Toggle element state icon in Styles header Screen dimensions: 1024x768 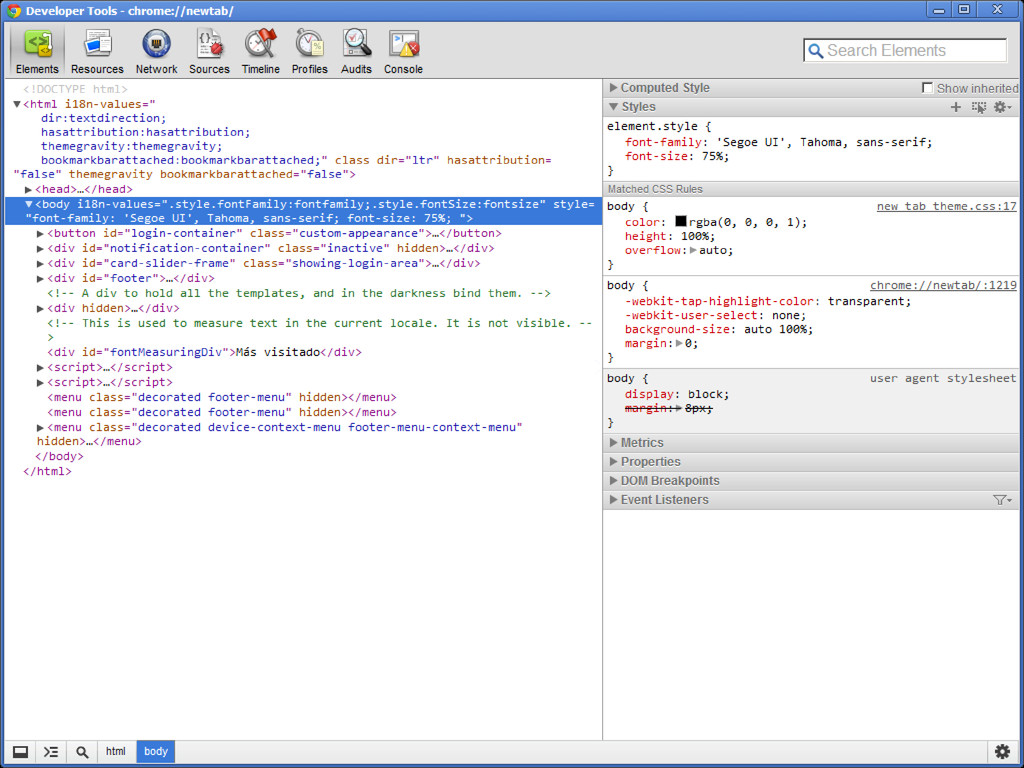[978, 107]
